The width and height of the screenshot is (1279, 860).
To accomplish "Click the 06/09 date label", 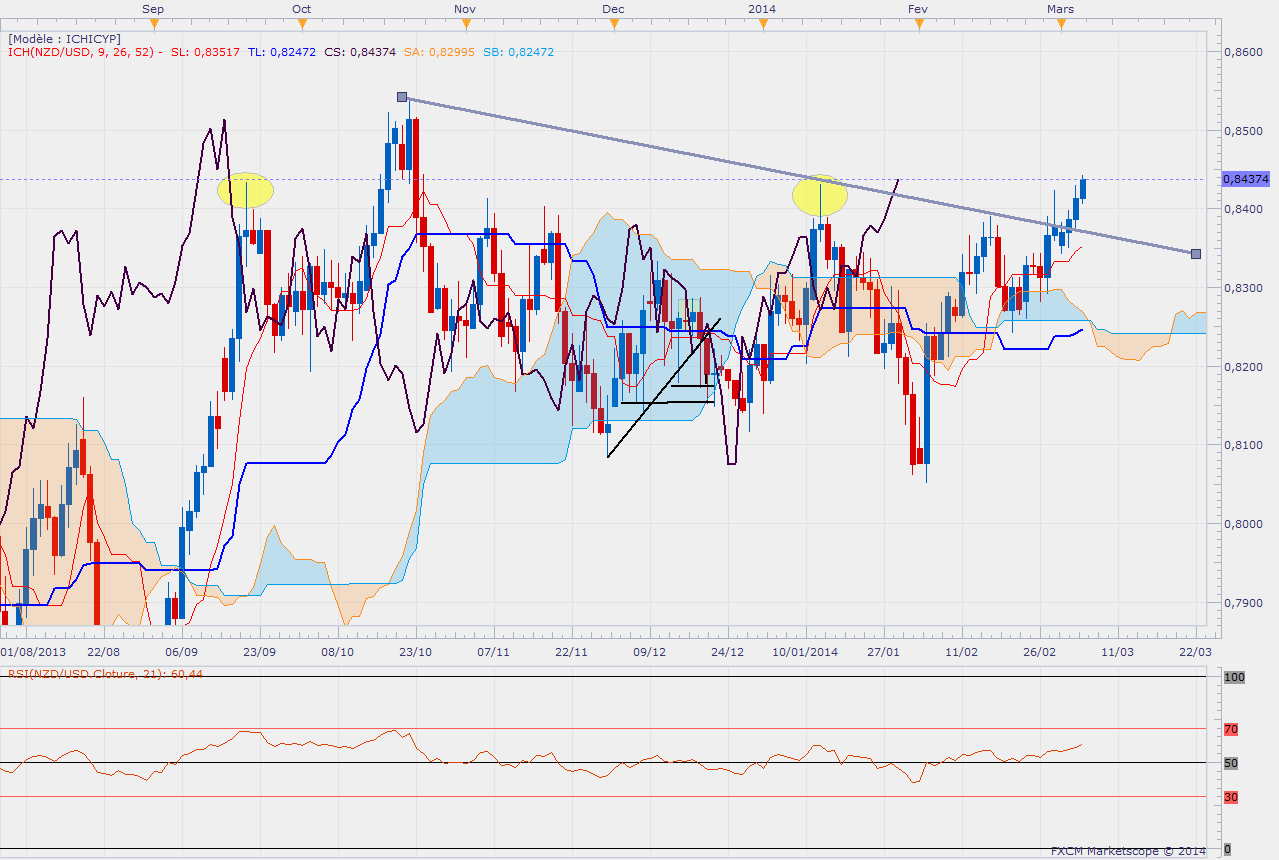I will 181,651.
